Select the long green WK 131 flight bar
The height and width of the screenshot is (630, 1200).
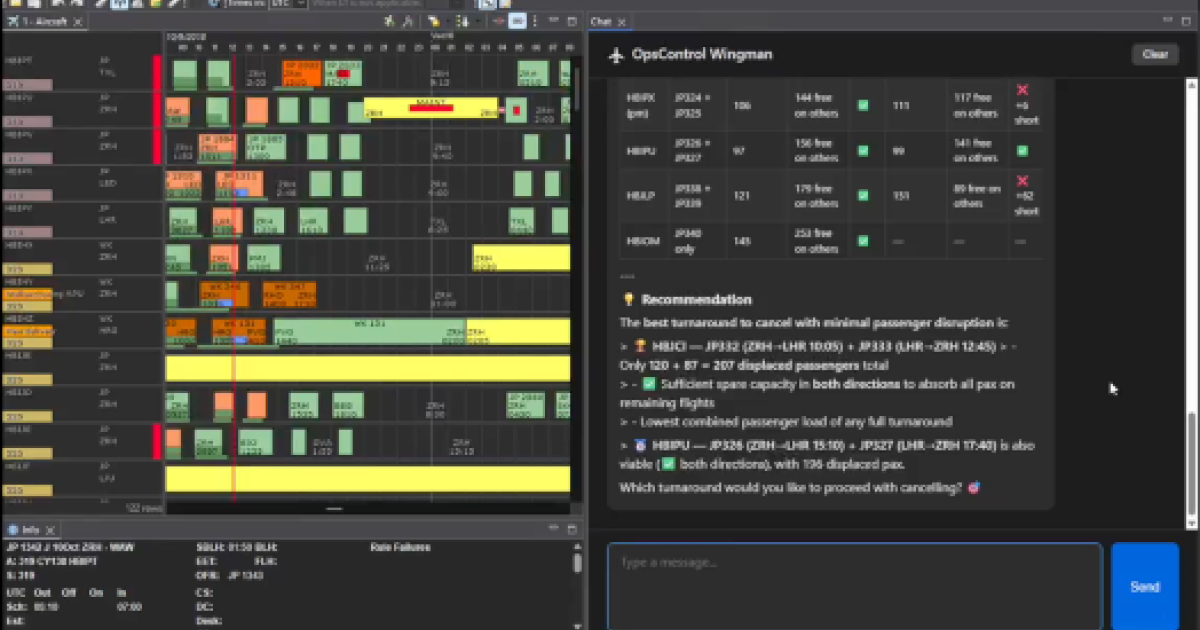(370, 332)
